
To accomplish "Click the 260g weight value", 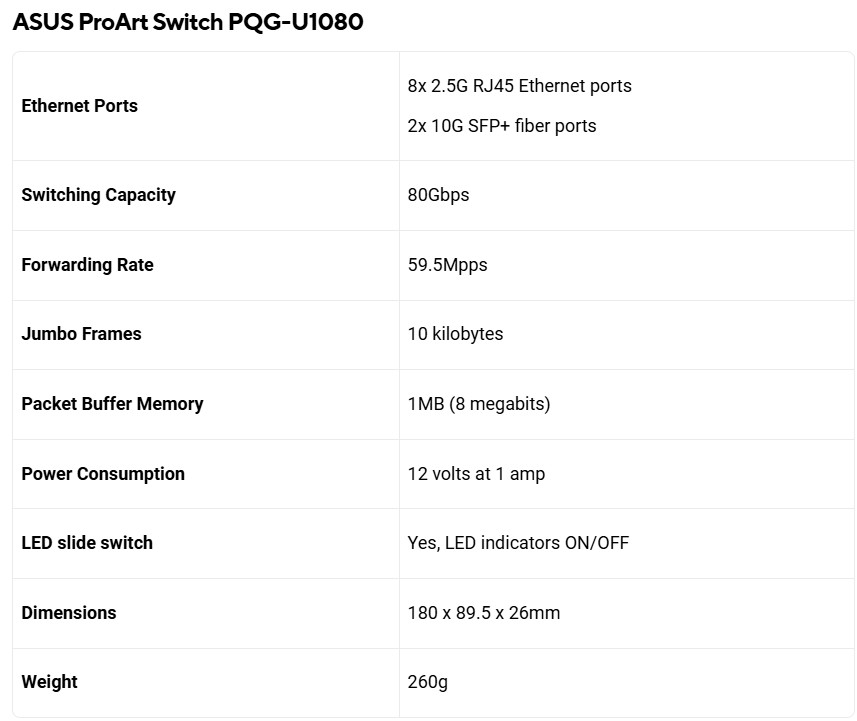I will tap(428, 682).
